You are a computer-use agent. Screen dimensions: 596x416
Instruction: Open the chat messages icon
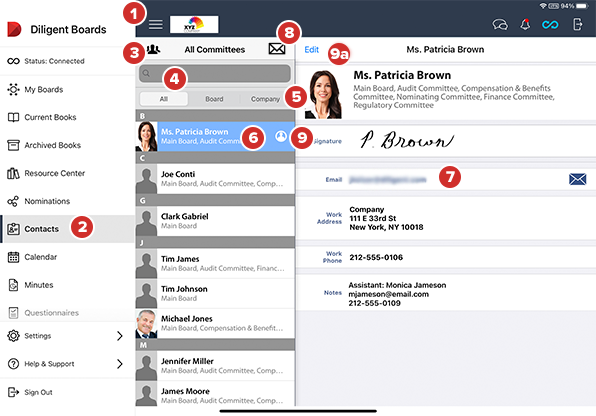(500, 25)
